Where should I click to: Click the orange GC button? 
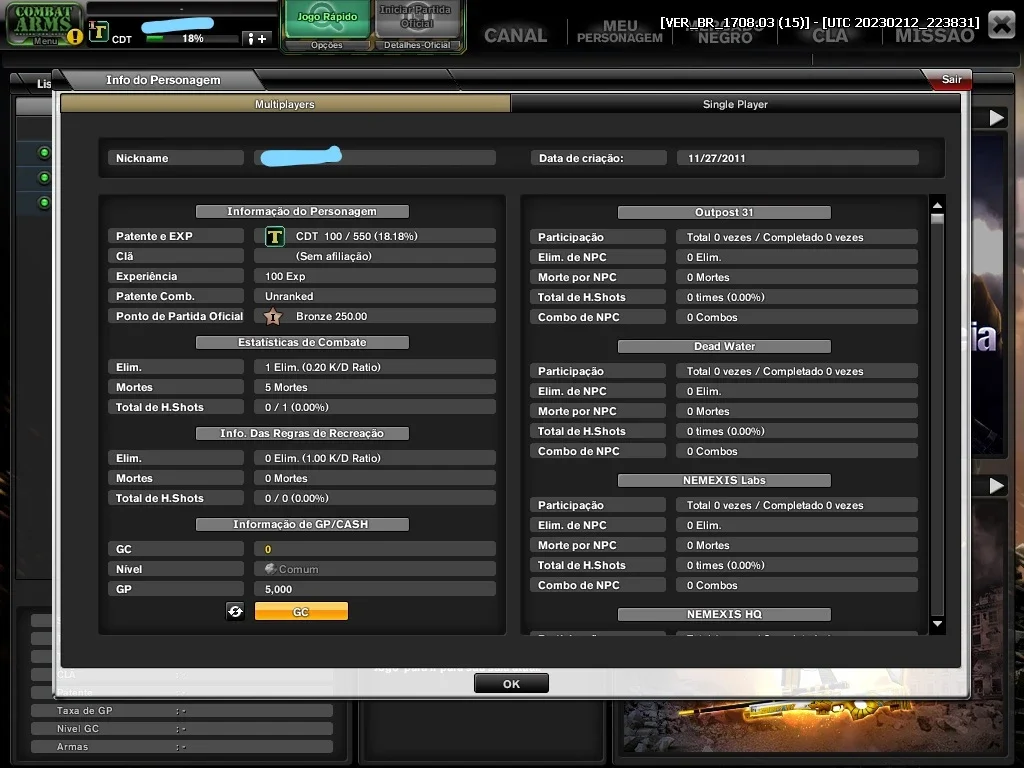tap(301, 611)
